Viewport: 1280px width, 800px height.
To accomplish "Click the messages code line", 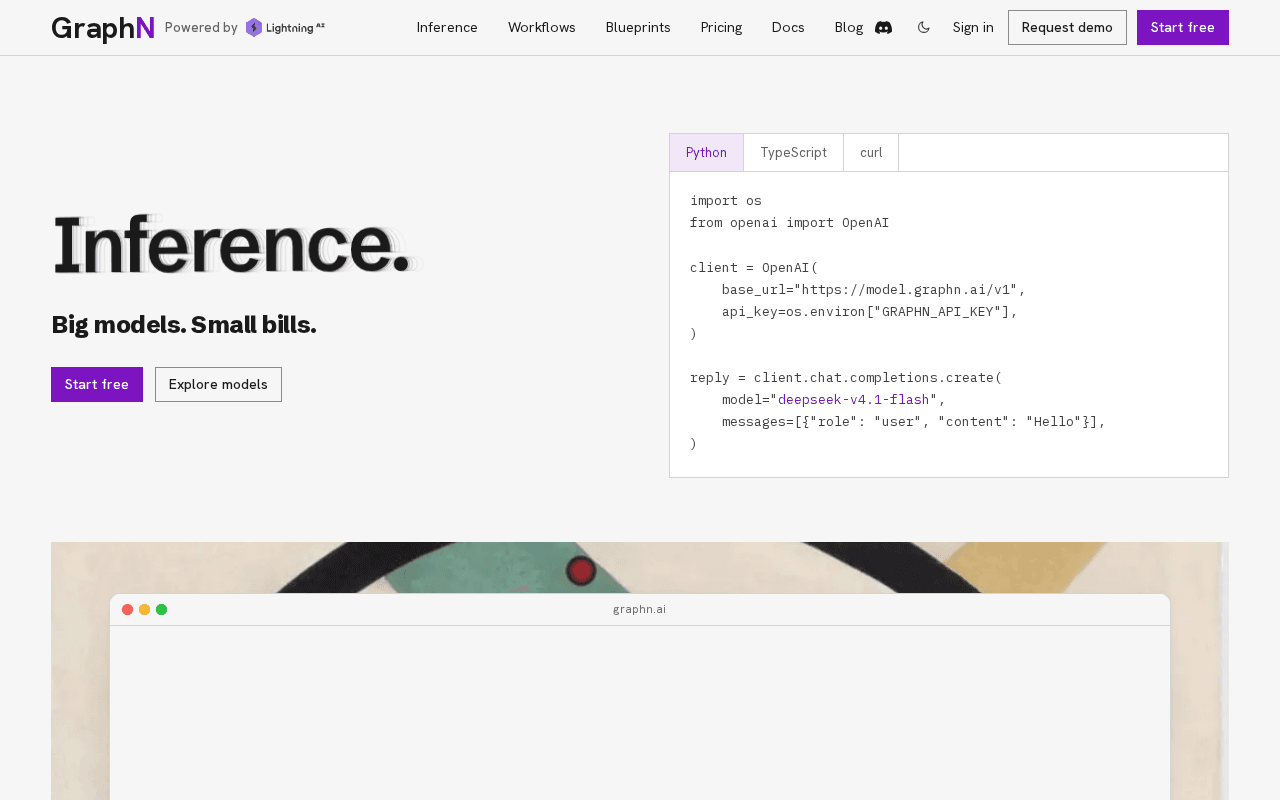I will pyautogui.click(x=914, y=422).
